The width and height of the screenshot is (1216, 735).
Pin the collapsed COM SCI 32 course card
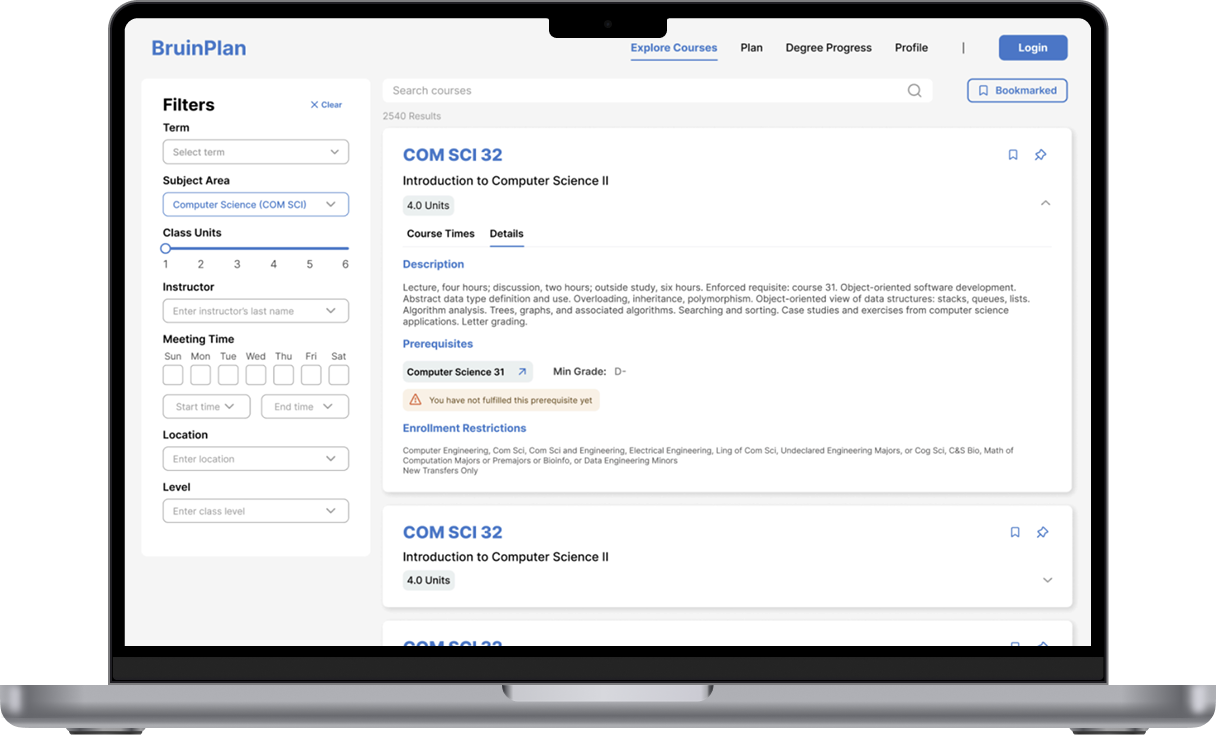[1042, 533]
